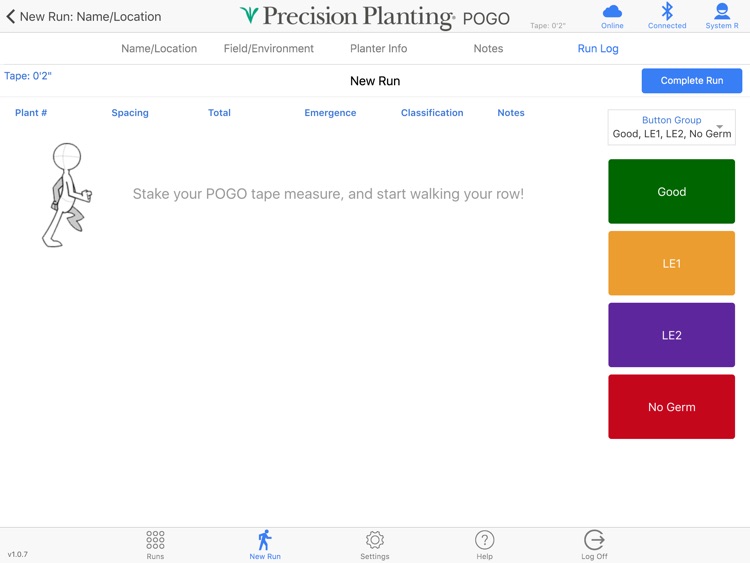The image size is (750, 563).
Task: Tap the red No Germ button
Action: coord(672,407)
